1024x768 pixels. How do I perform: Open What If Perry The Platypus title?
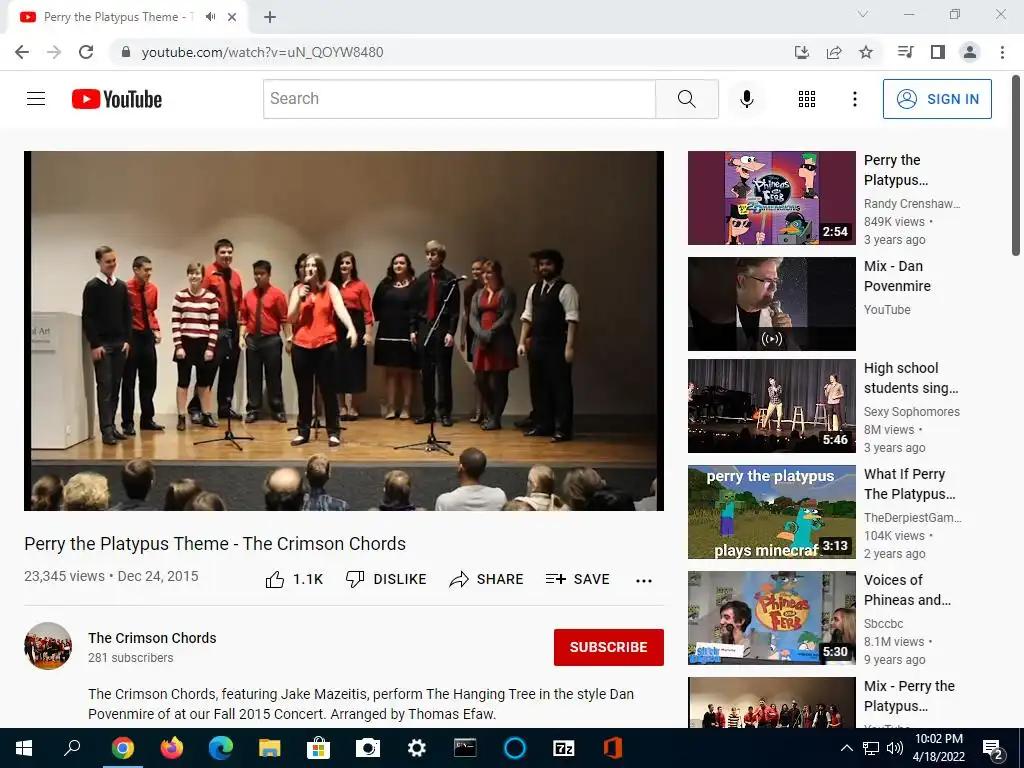pyautogui.click(x=910, y=484)
